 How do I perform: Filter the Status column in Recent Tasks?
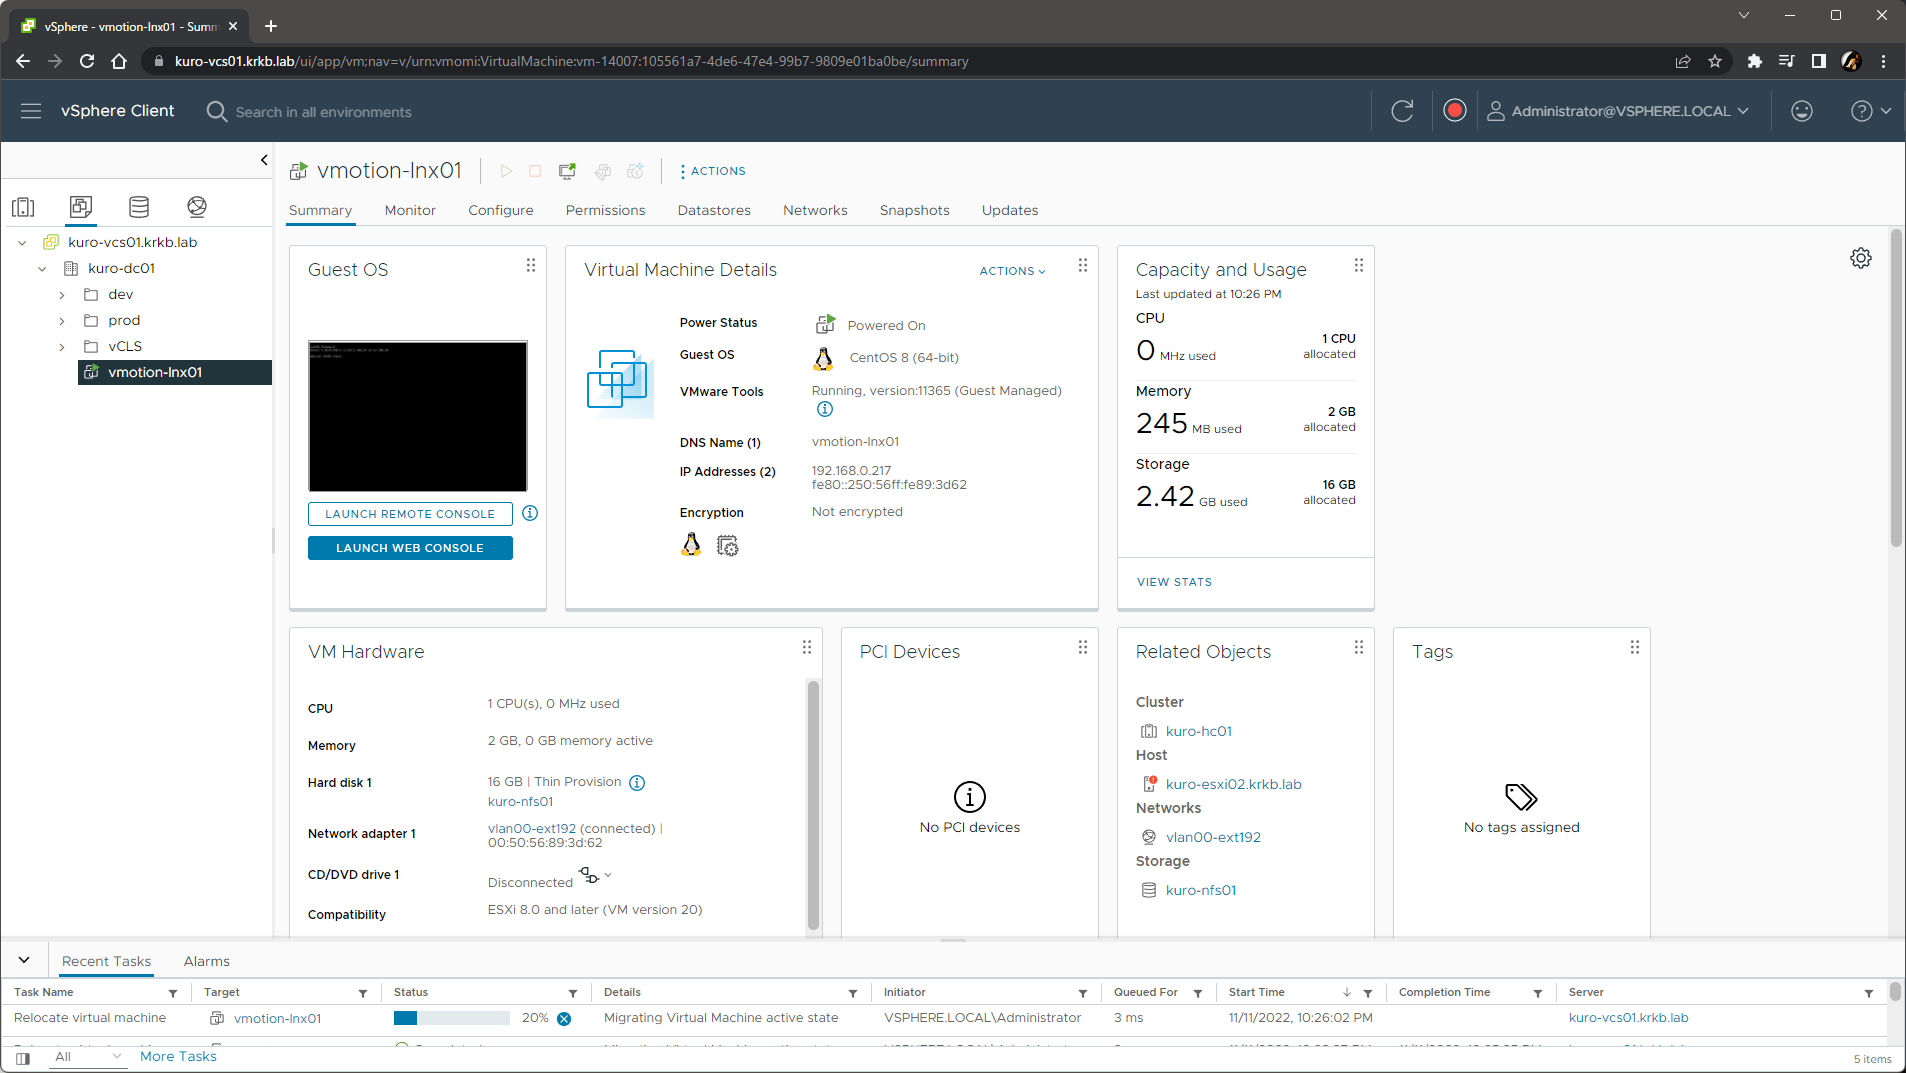(573, 992)
